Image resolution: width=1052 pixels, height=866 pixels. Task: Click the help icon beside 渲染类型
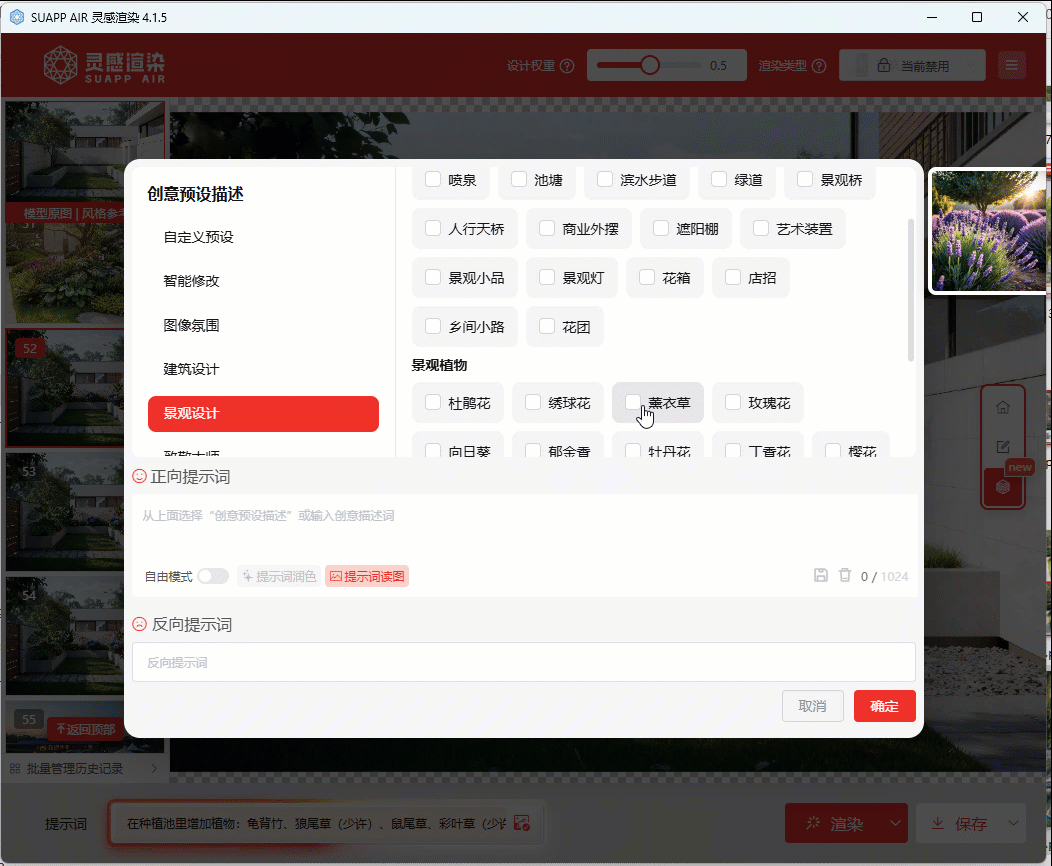click(x=819, y=66)
